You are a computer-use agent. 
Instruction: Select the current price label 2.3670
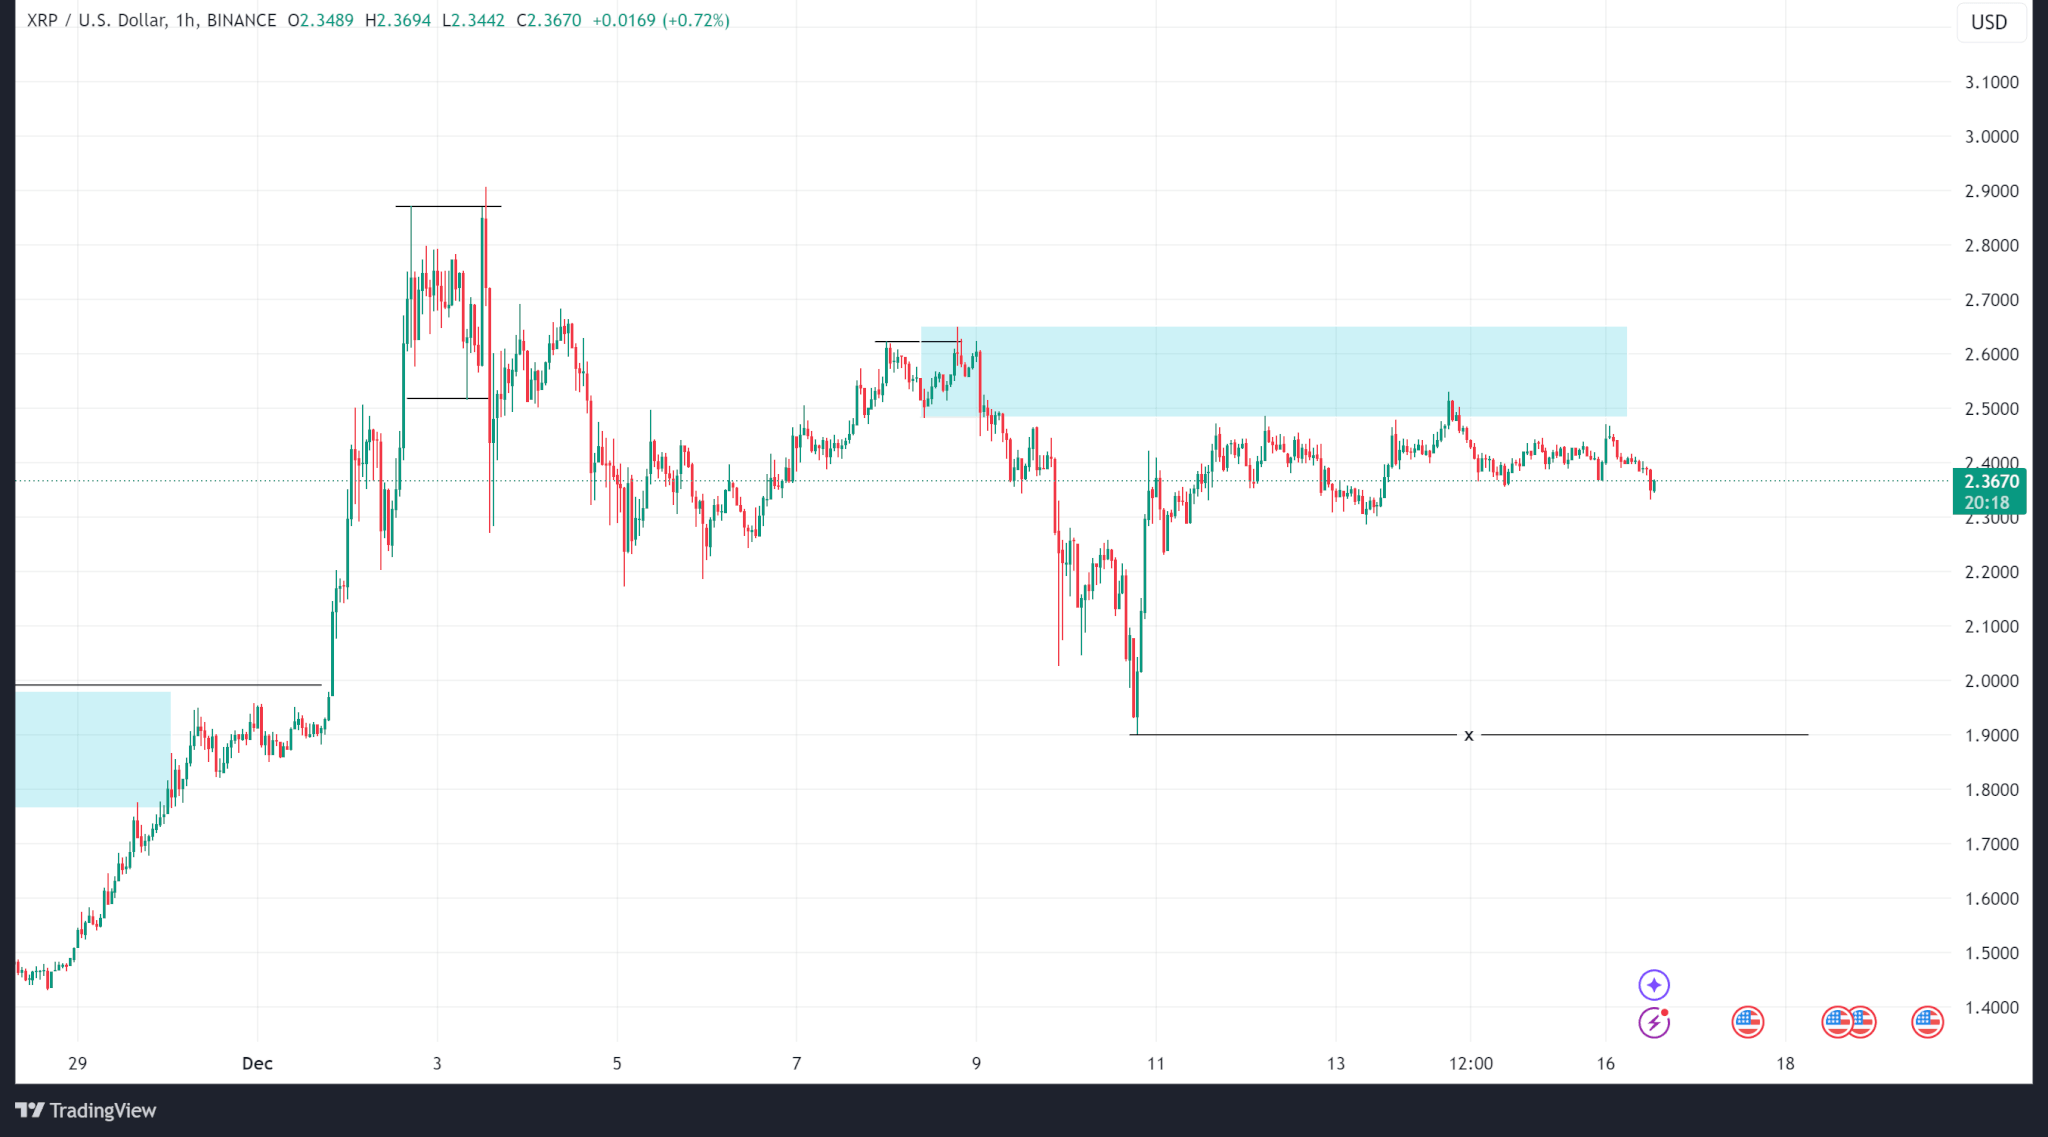1991,481
